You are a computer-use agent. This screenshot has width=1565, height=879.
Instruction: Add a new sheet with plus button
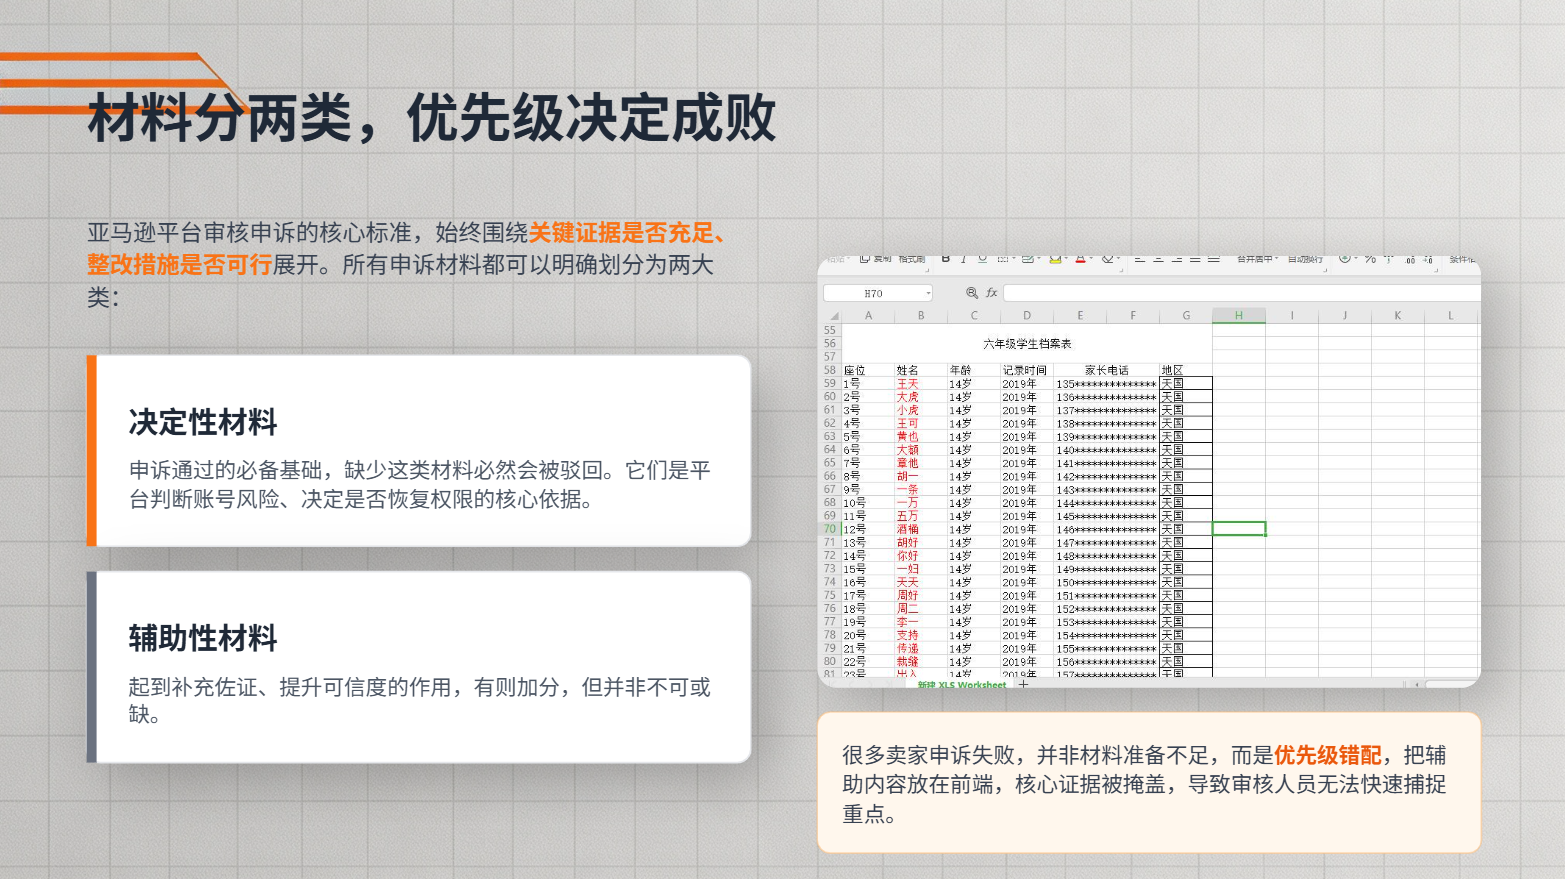pos(1023,685)
